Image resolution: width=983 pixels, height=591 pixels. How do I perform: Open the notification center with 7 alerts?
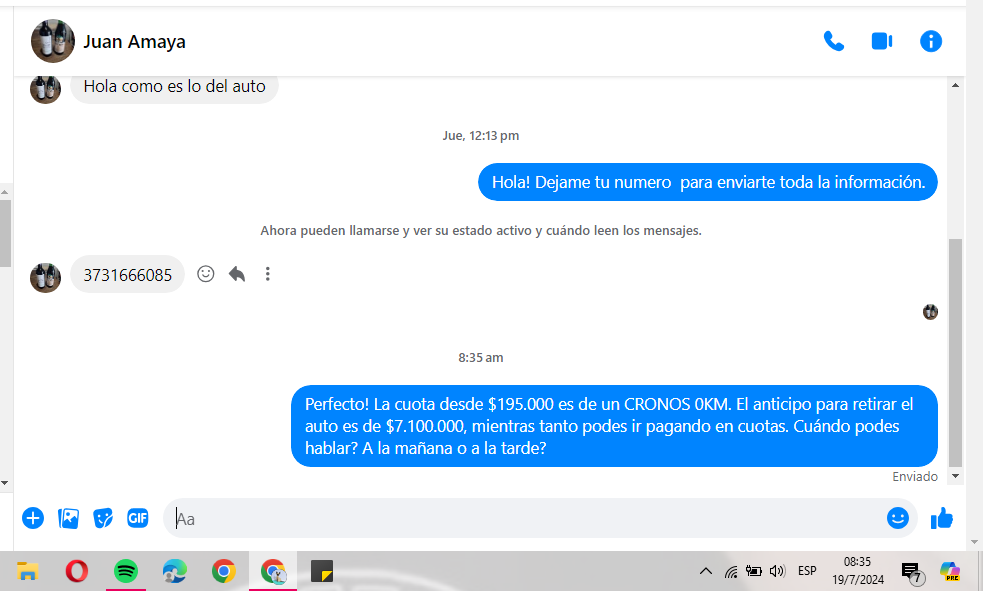pyautogui.click(x=912, y=572)
